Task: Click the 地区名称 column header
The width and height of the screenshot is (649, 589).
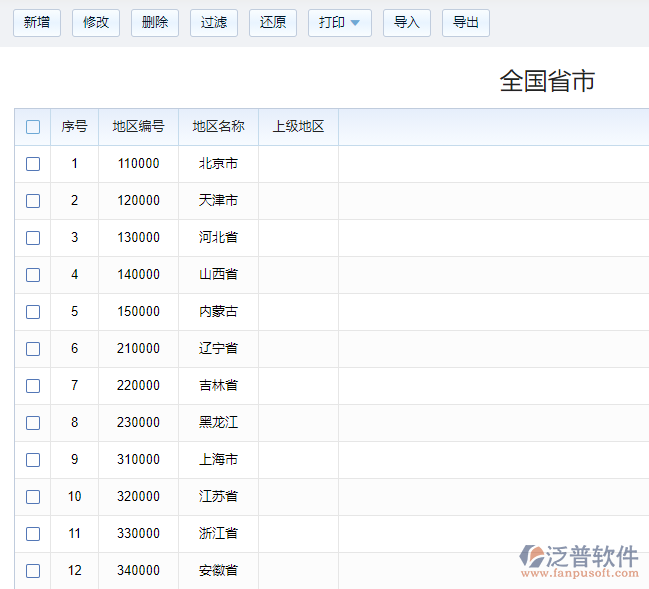Action: pos(218,127)
